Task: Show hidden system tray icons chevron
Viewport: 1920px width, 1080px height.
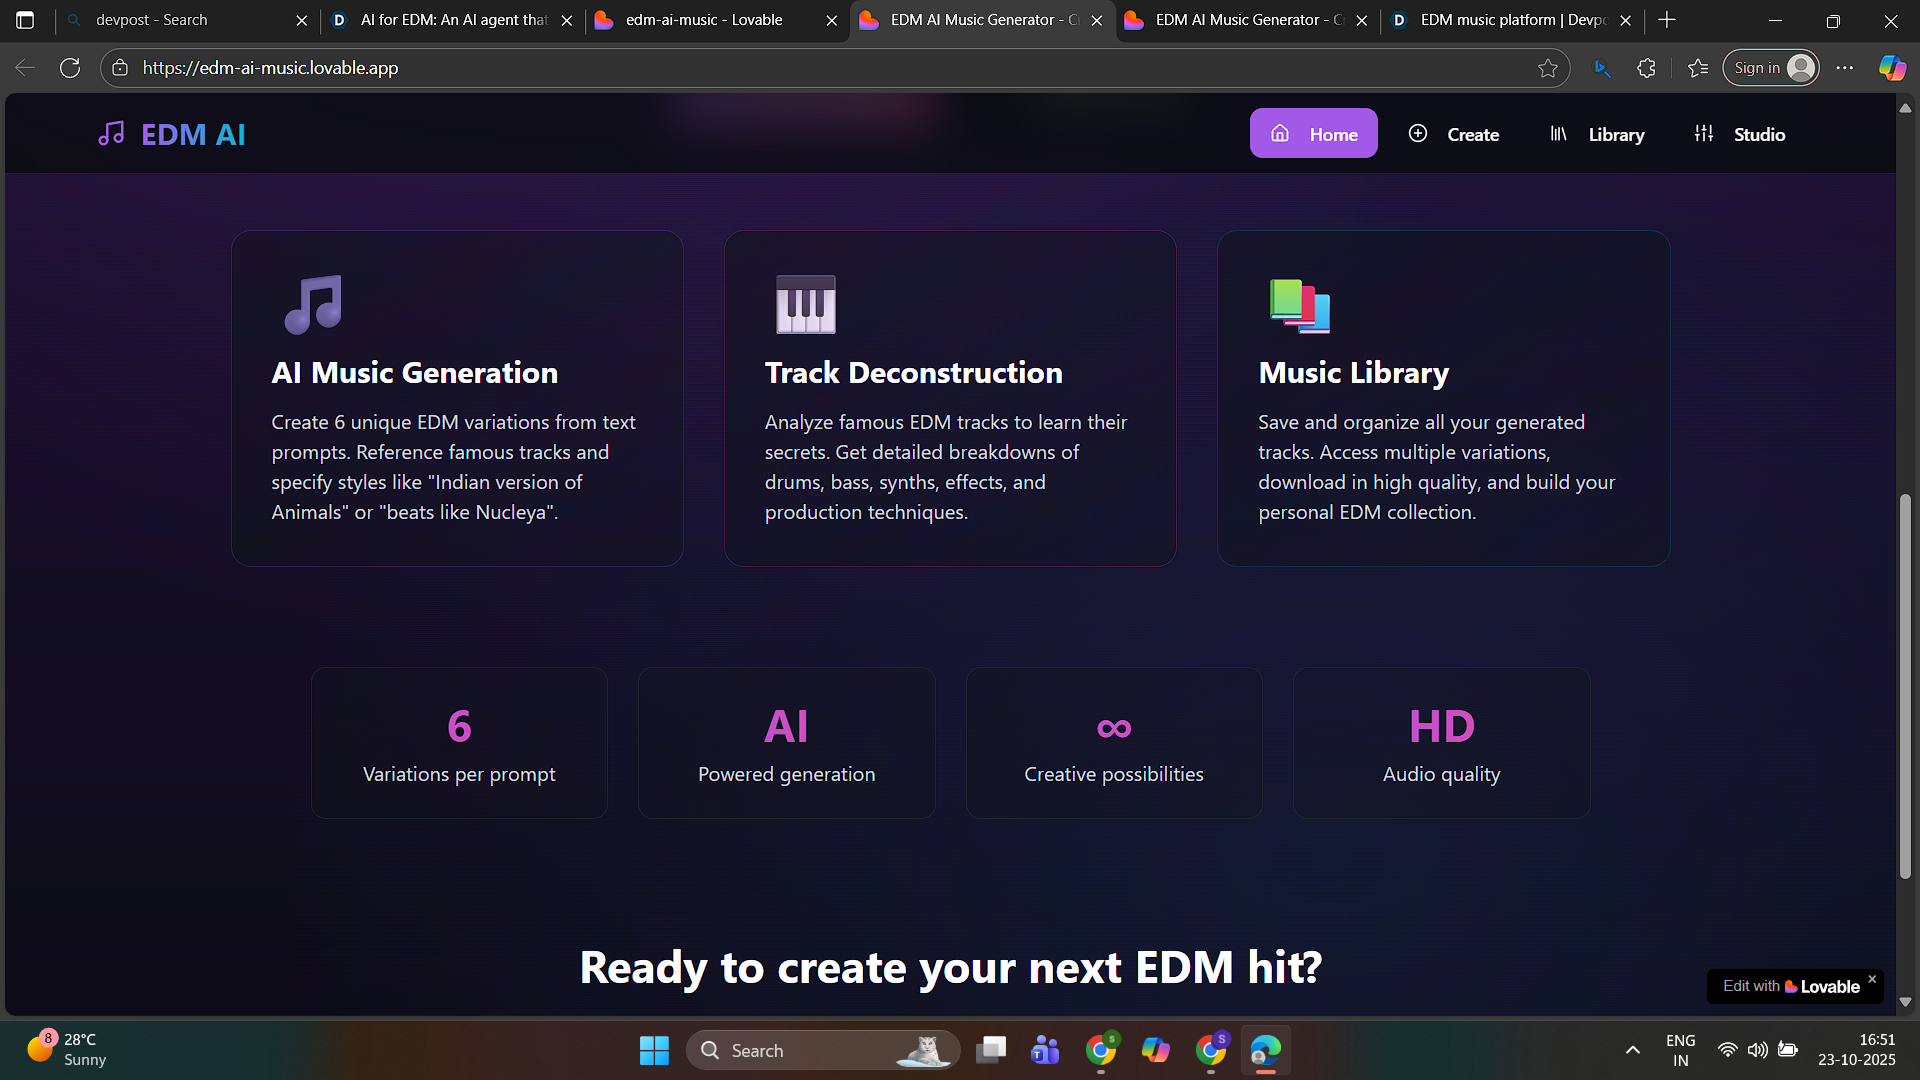Action: coord(1632,1050)
